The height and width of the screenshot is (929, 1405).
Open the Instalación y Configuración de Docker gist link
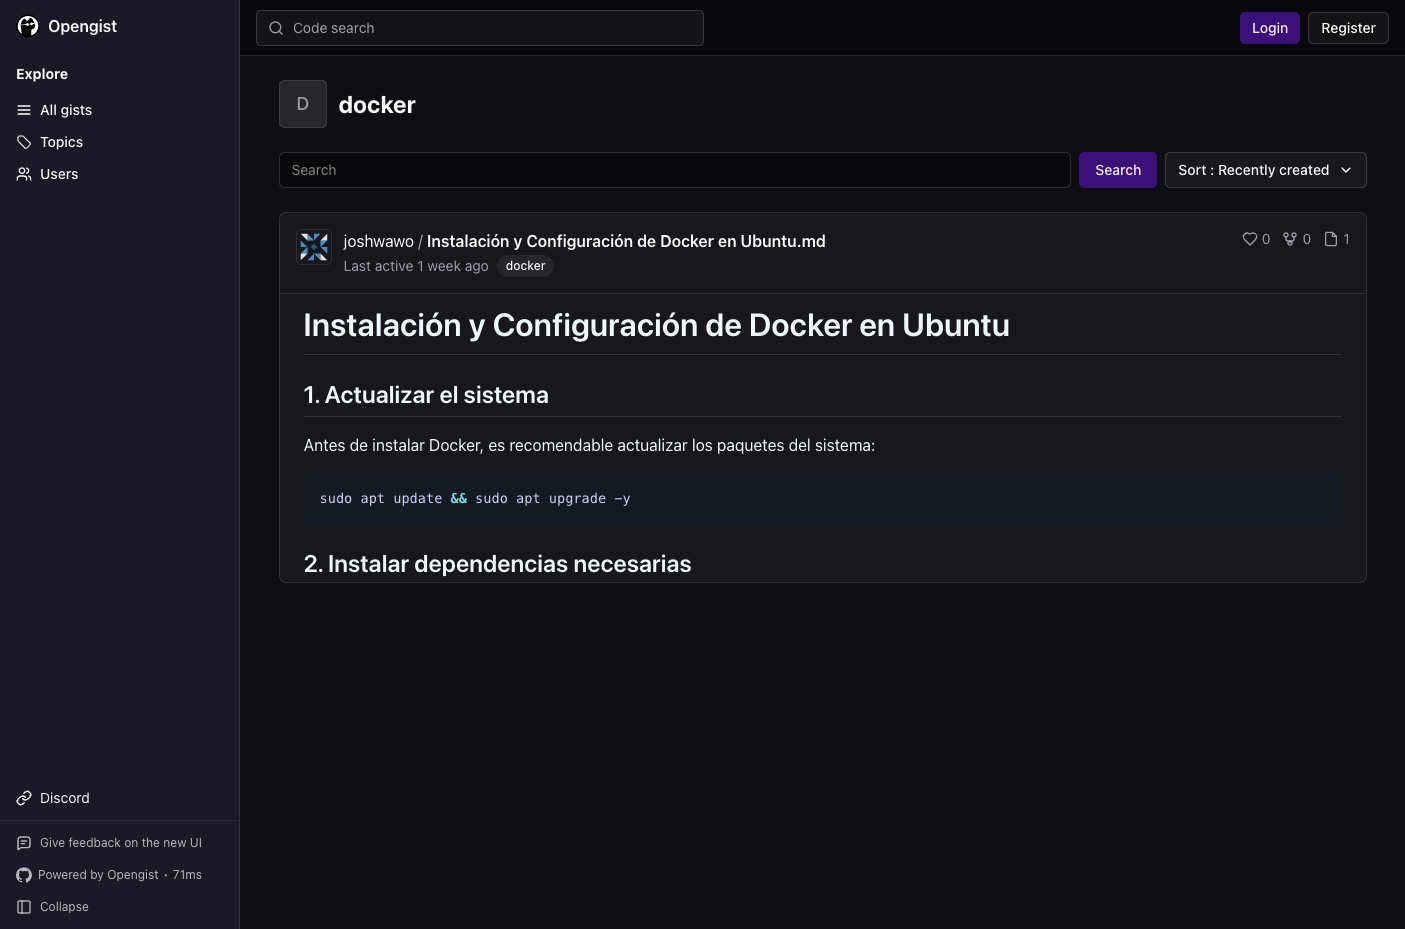pyautogui.click(x=626, y=241)
